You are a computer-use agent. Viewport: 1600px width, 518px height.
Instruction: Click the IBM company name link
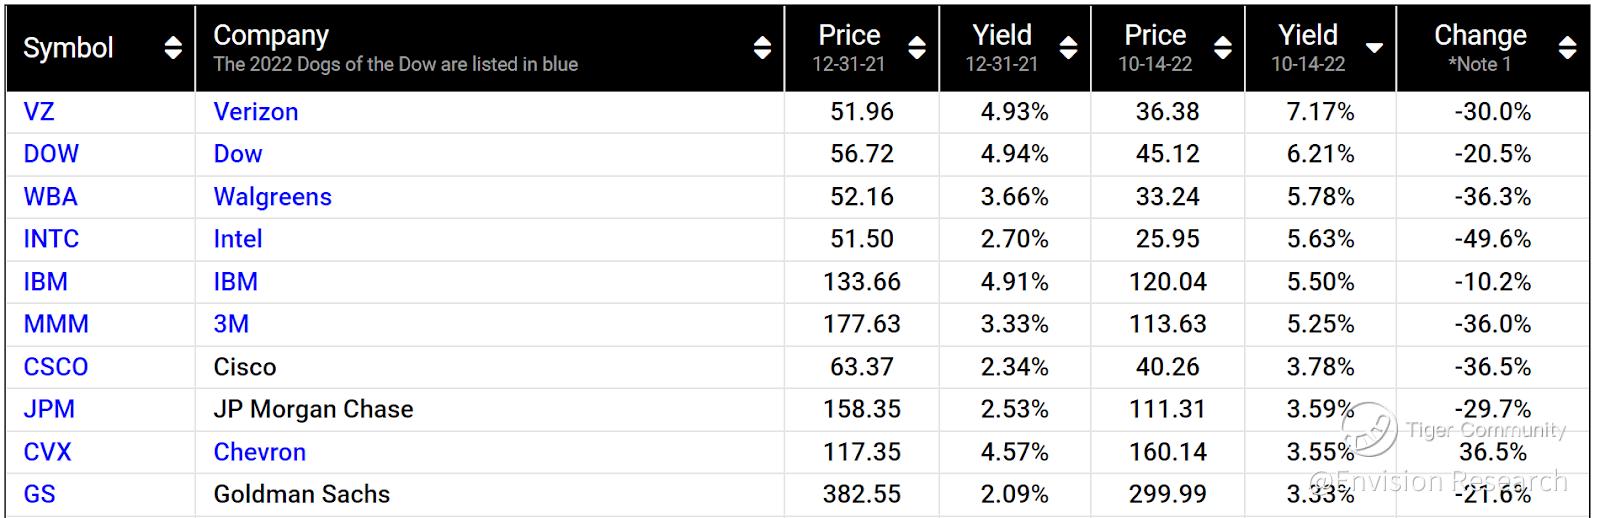[236, 282]
